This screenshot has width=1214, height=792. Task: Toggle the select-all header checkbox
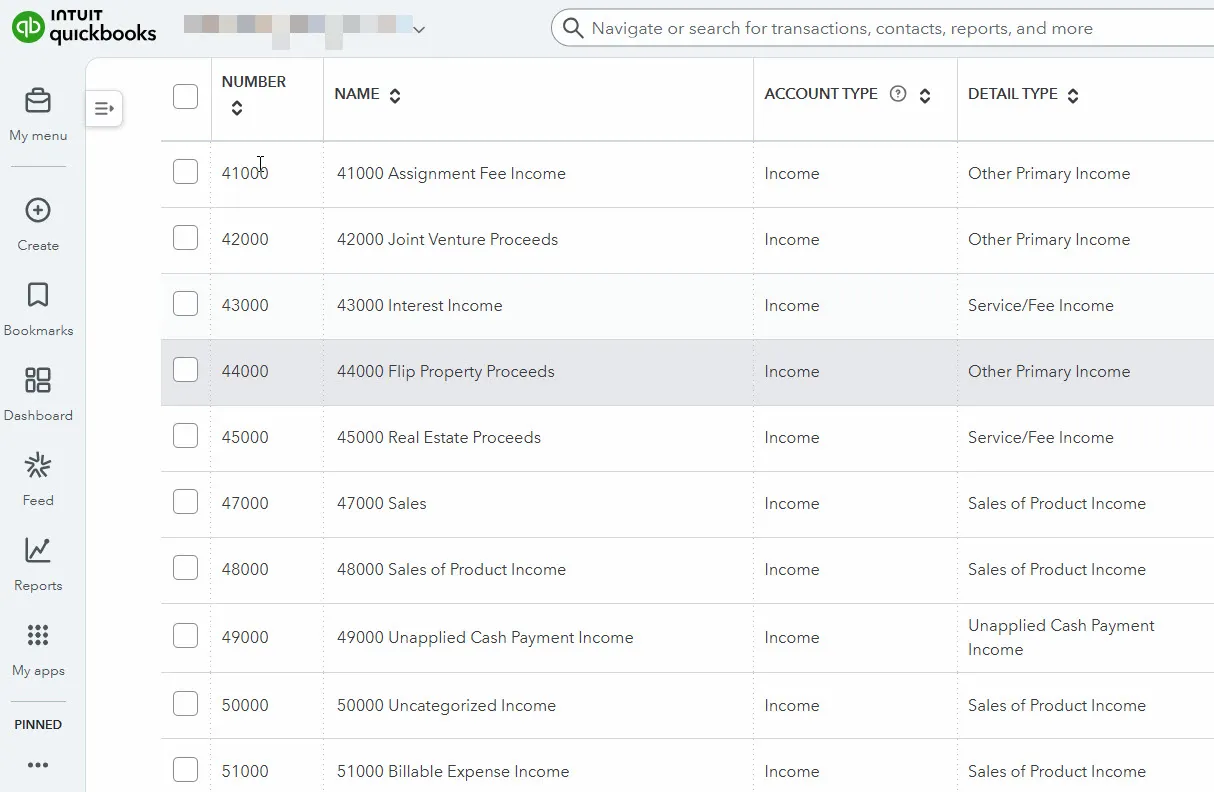[185, 96]
